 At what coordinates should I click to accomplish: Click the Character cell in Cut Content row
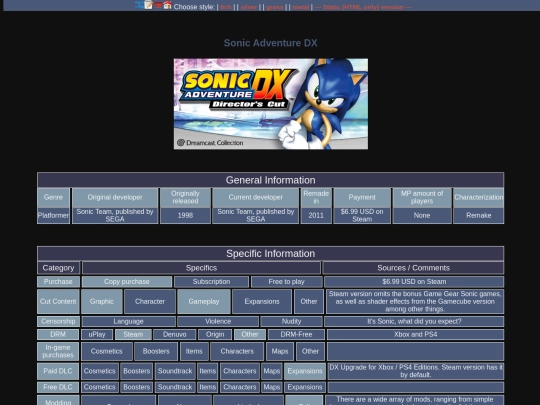[150, 301]
